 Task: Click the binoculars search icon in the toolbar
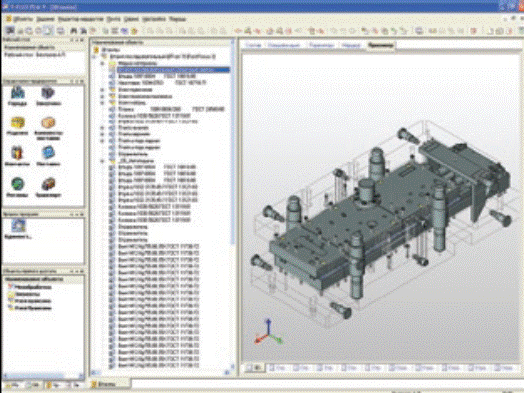pos(73,31)
